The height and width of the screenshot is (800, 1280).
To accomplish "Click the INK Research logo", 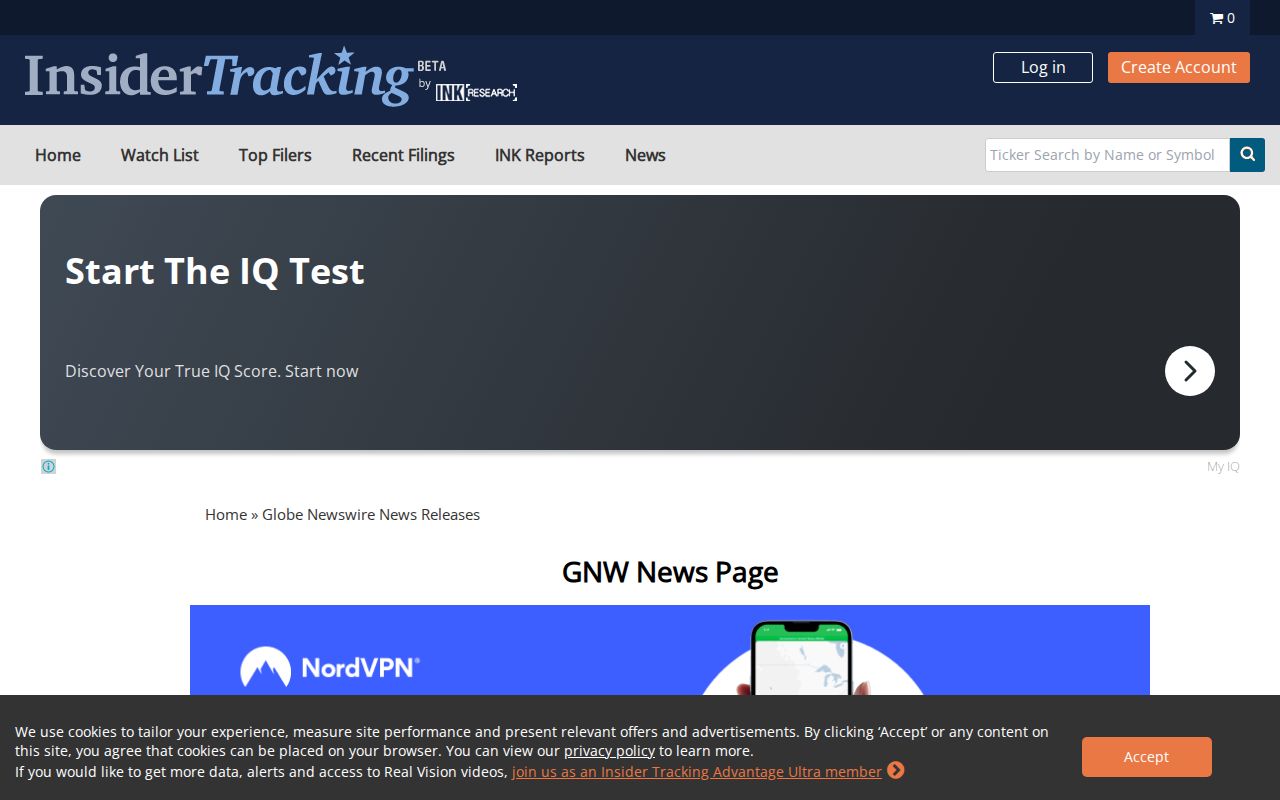I will [x=476, y=92].
